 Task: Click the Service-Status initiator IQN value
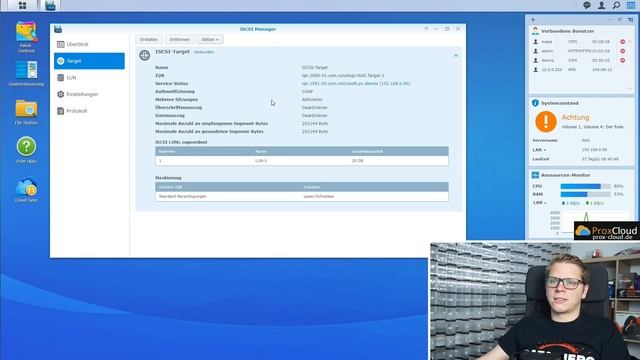click(356, 84)
